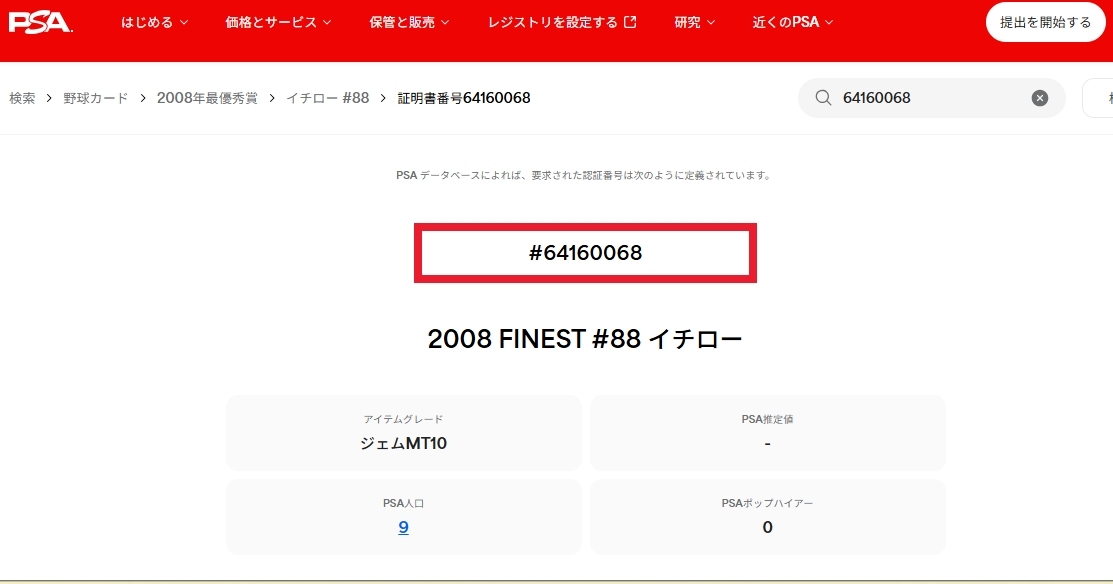This screenshot has width=1113, height=584.
Task: Click the external link icon beside レジストリを設定する
Action: tap(630, 22)
